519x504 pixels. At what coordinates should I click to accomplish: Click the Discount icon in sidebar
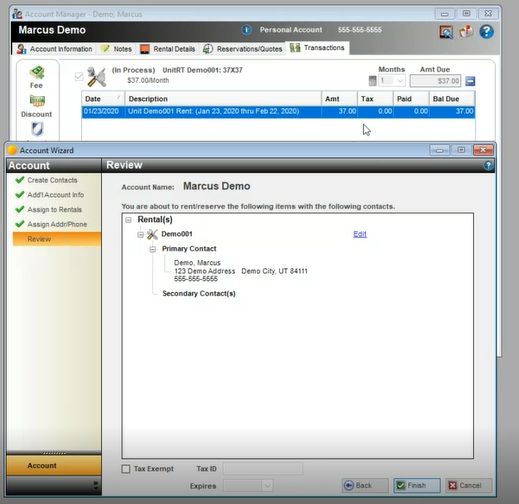(37, 101)
